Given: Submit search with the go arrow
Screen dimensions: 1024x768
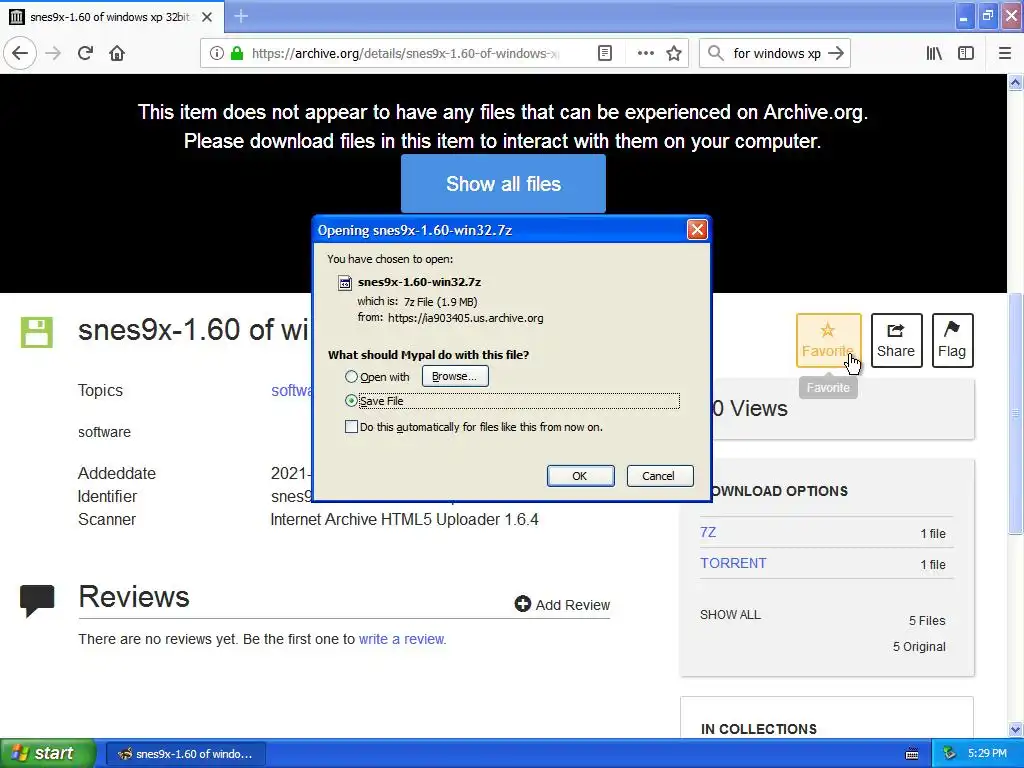Looking at the screenshot, I should (x=836, y=54).
